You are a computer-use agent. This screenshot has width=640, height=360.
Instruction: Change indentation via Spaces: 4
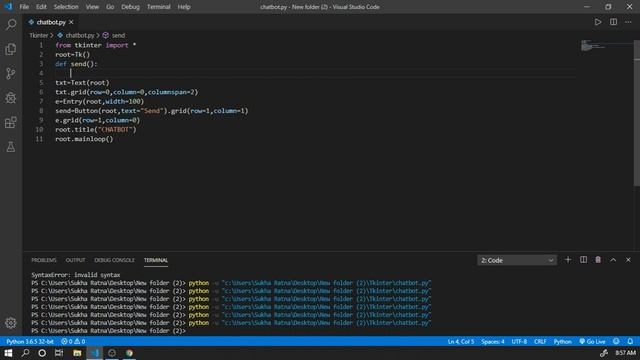493,341
